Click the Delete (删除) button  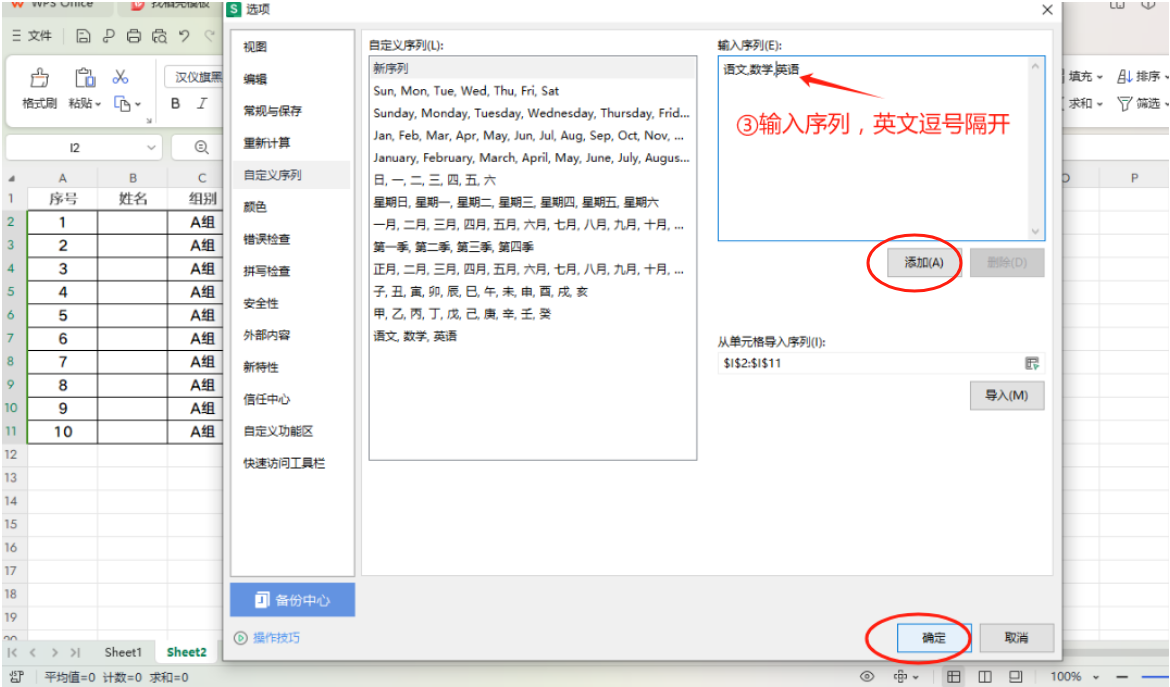pyautogui.click(x=1007, y=263)
